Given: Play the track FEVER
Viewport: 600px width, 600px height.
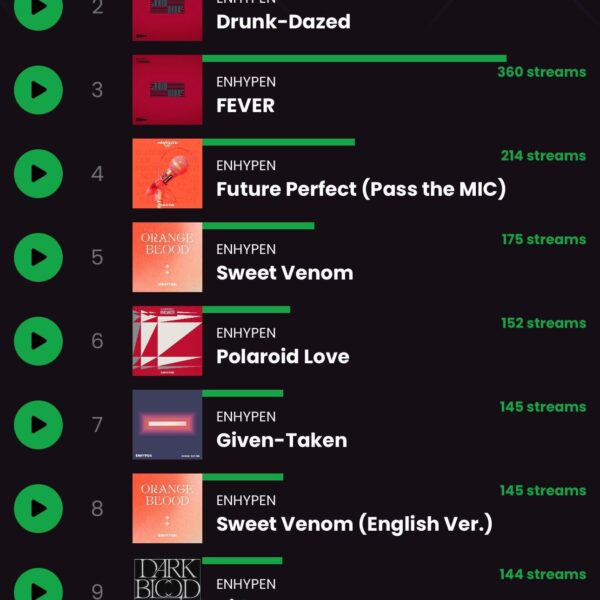Looking at the screenshot, I should [38, 90].
